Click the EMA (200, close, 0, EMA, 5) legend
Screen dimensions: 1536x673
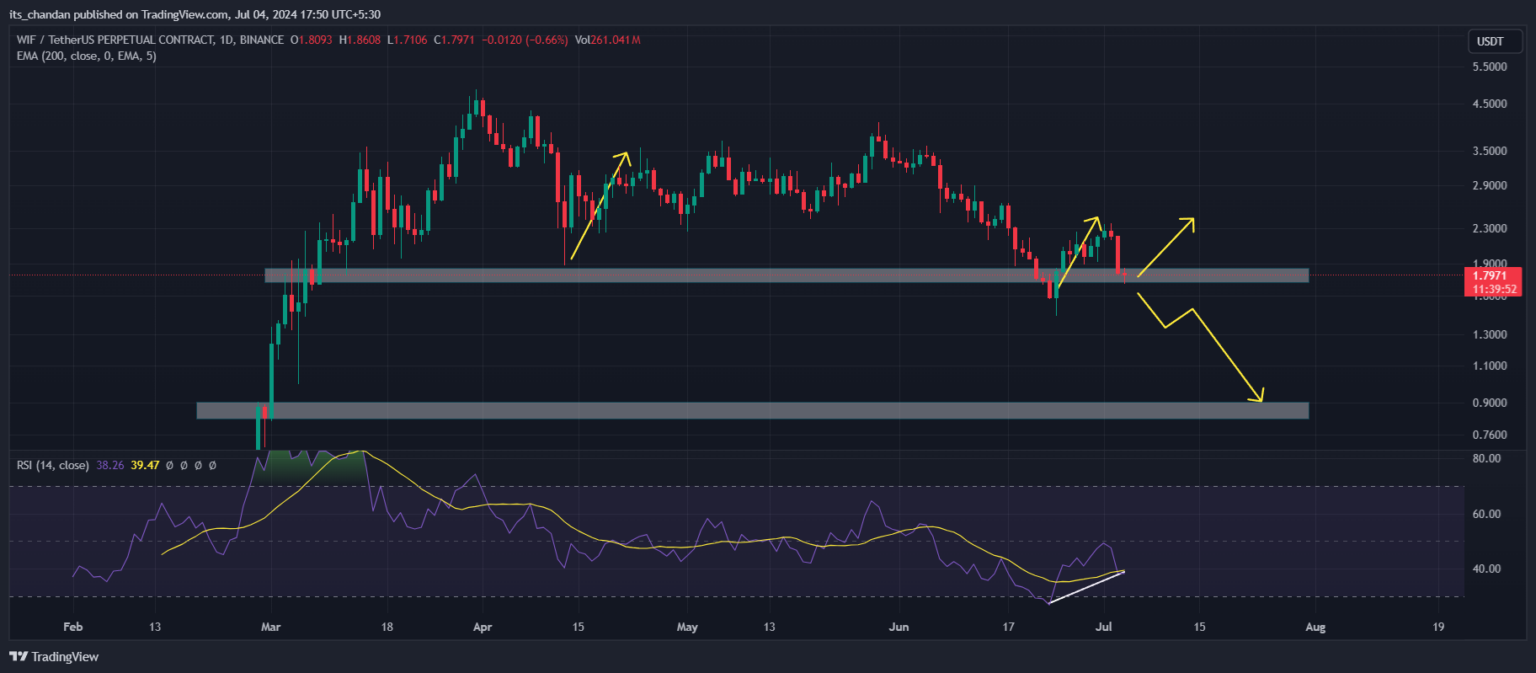click(87, 56)
